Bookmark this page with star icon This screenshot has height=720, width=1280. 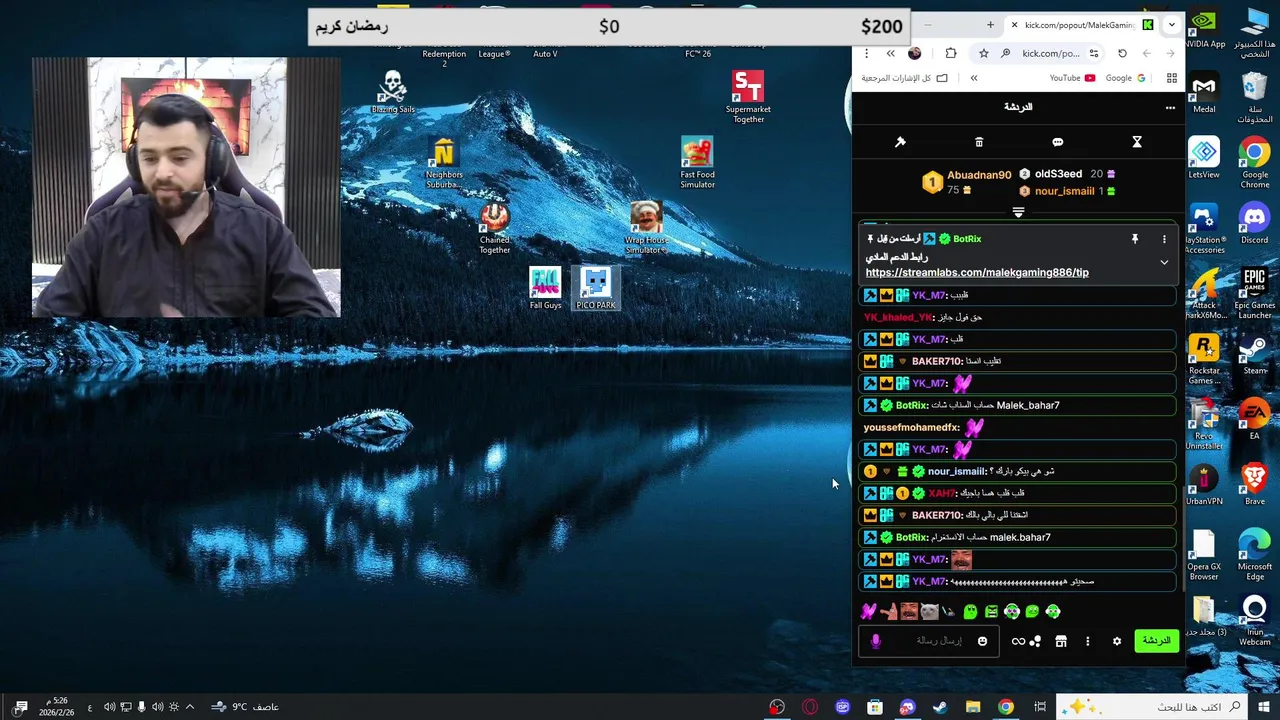[984, 53]
